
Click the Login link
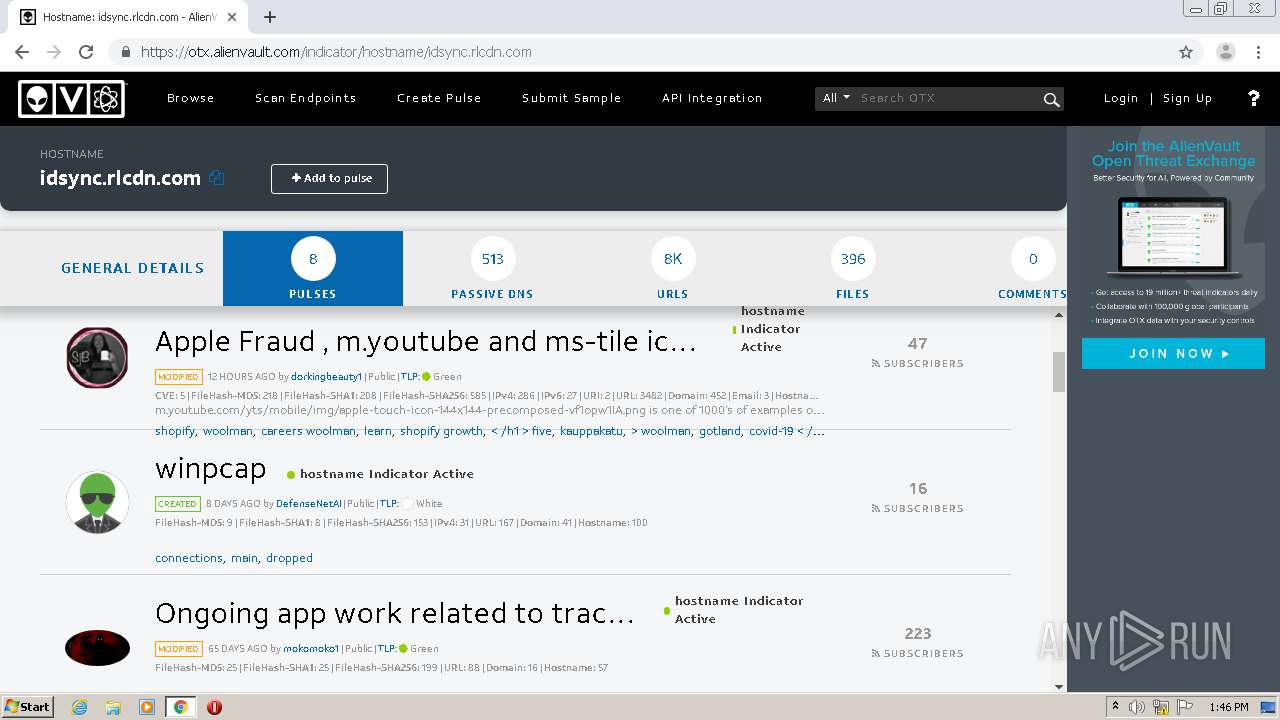(1121, 98)
